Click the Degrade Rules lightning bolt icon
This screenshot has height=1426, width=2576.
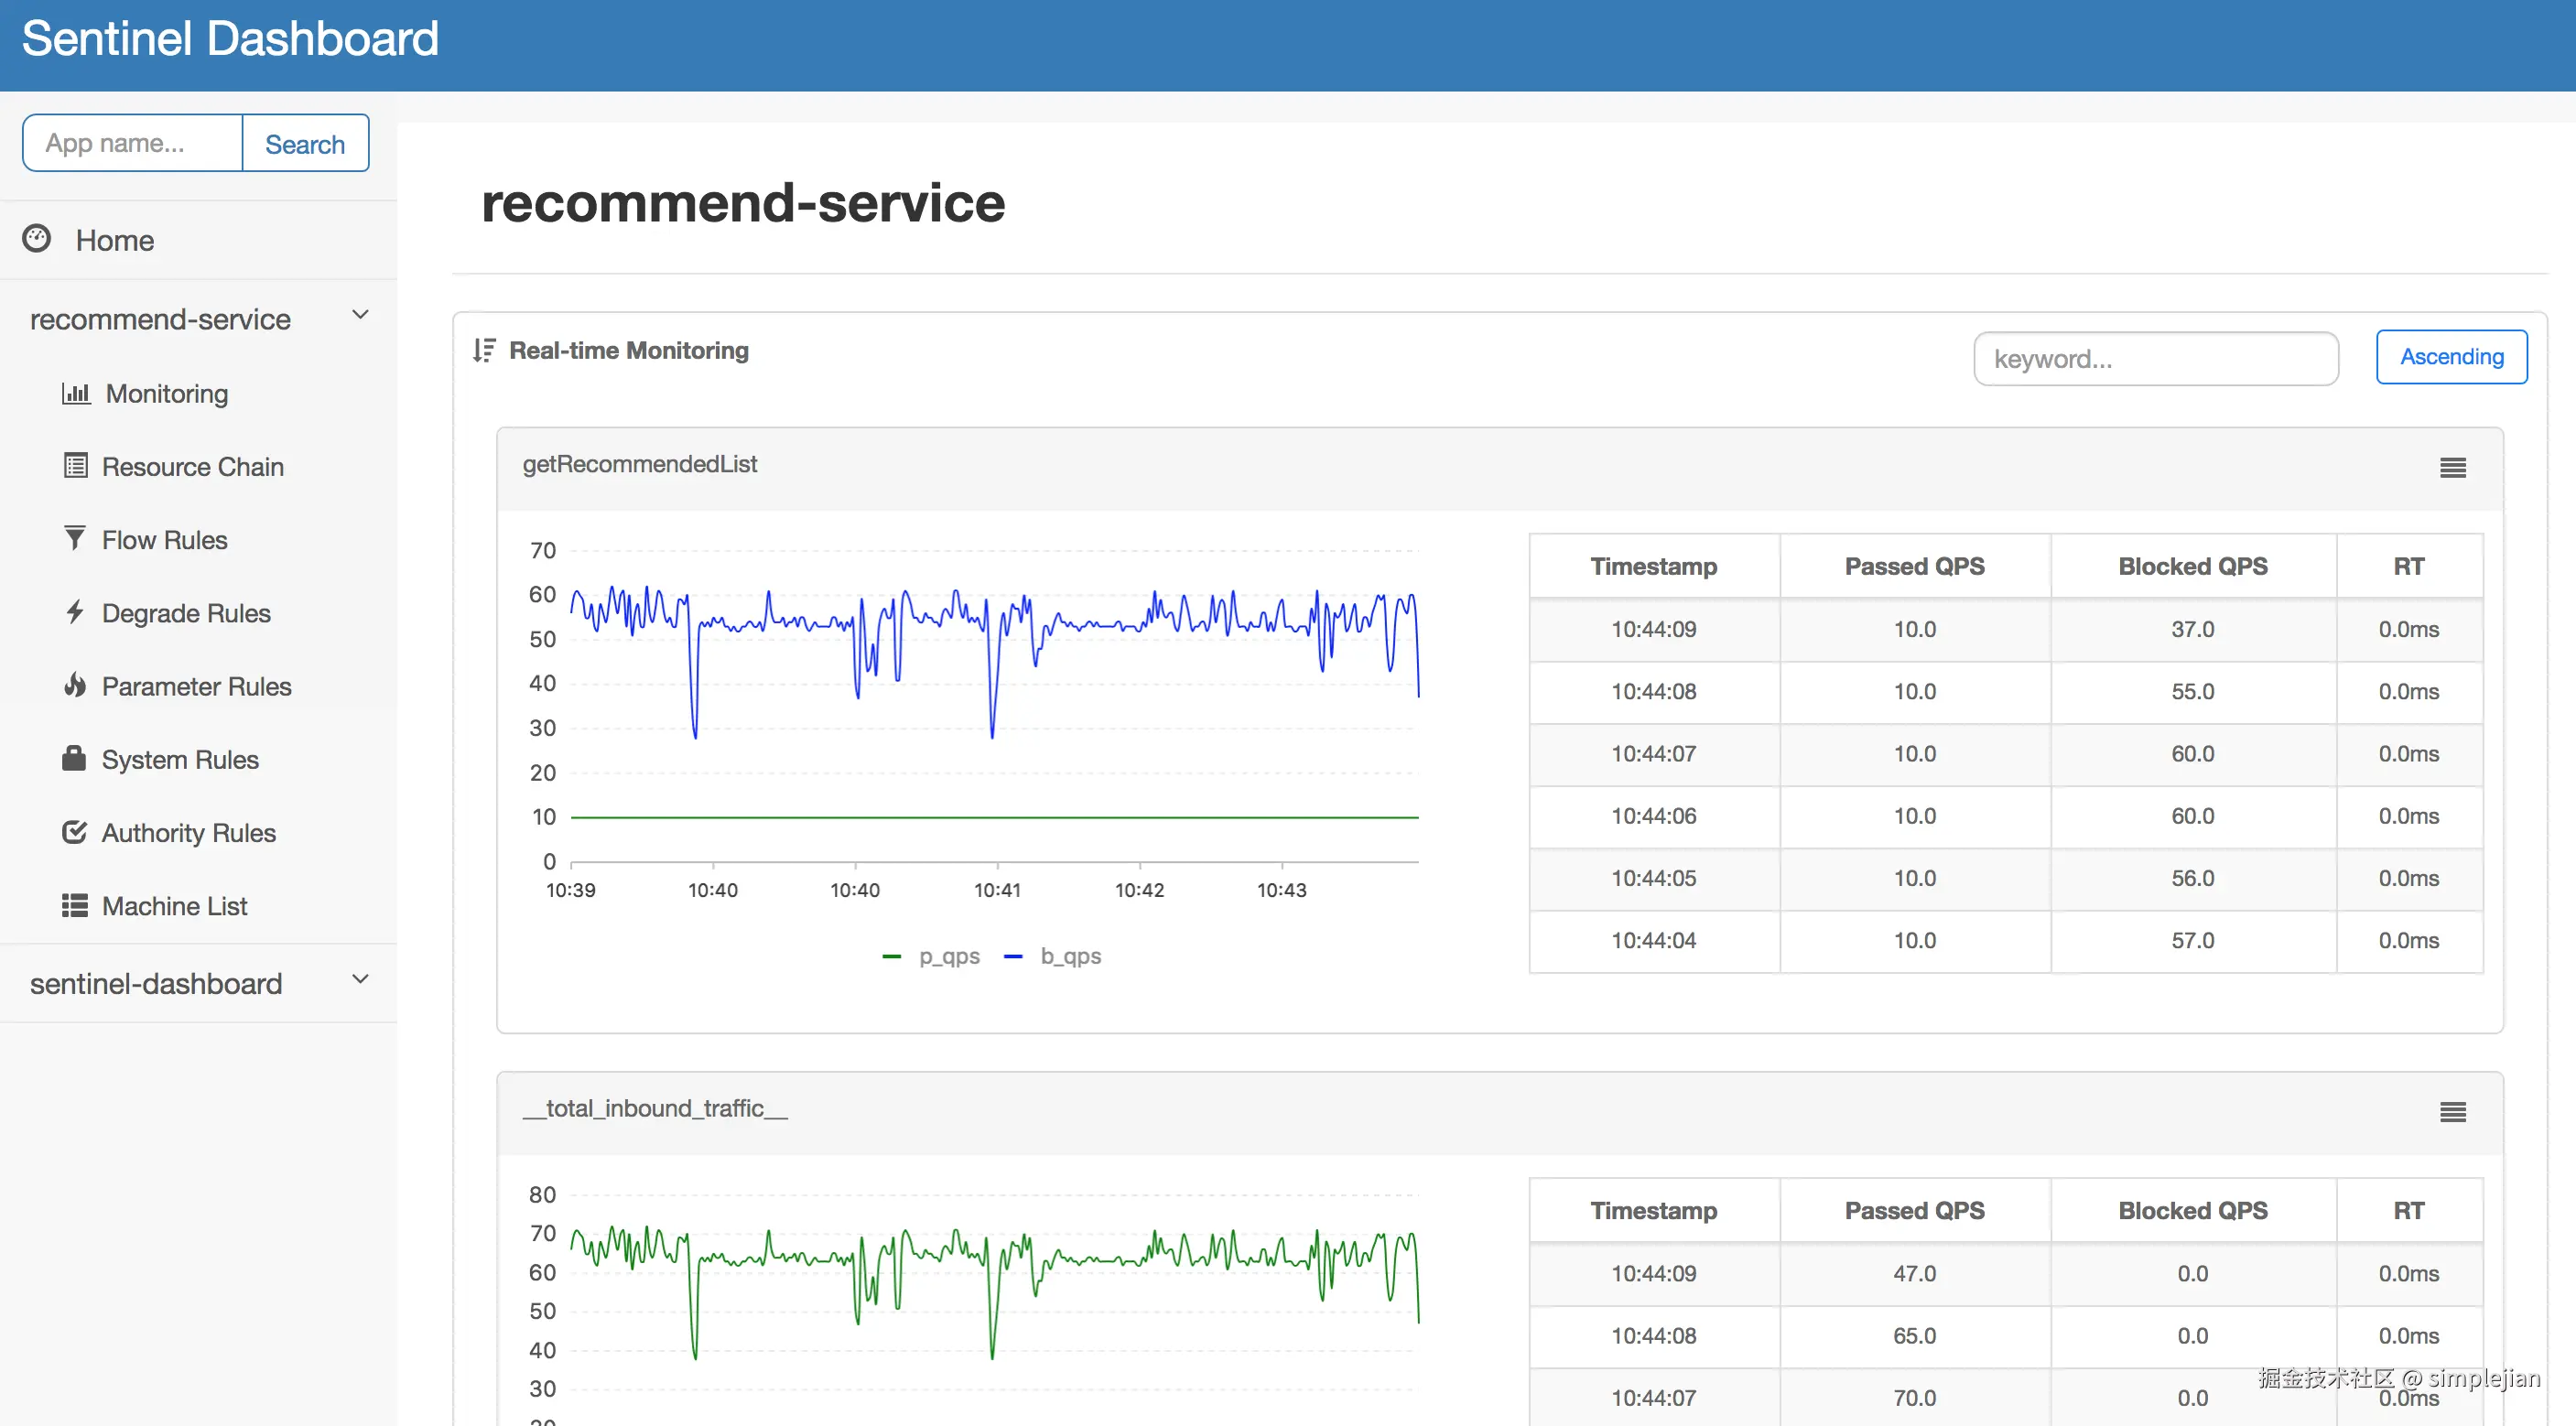[x=75, y=611]
